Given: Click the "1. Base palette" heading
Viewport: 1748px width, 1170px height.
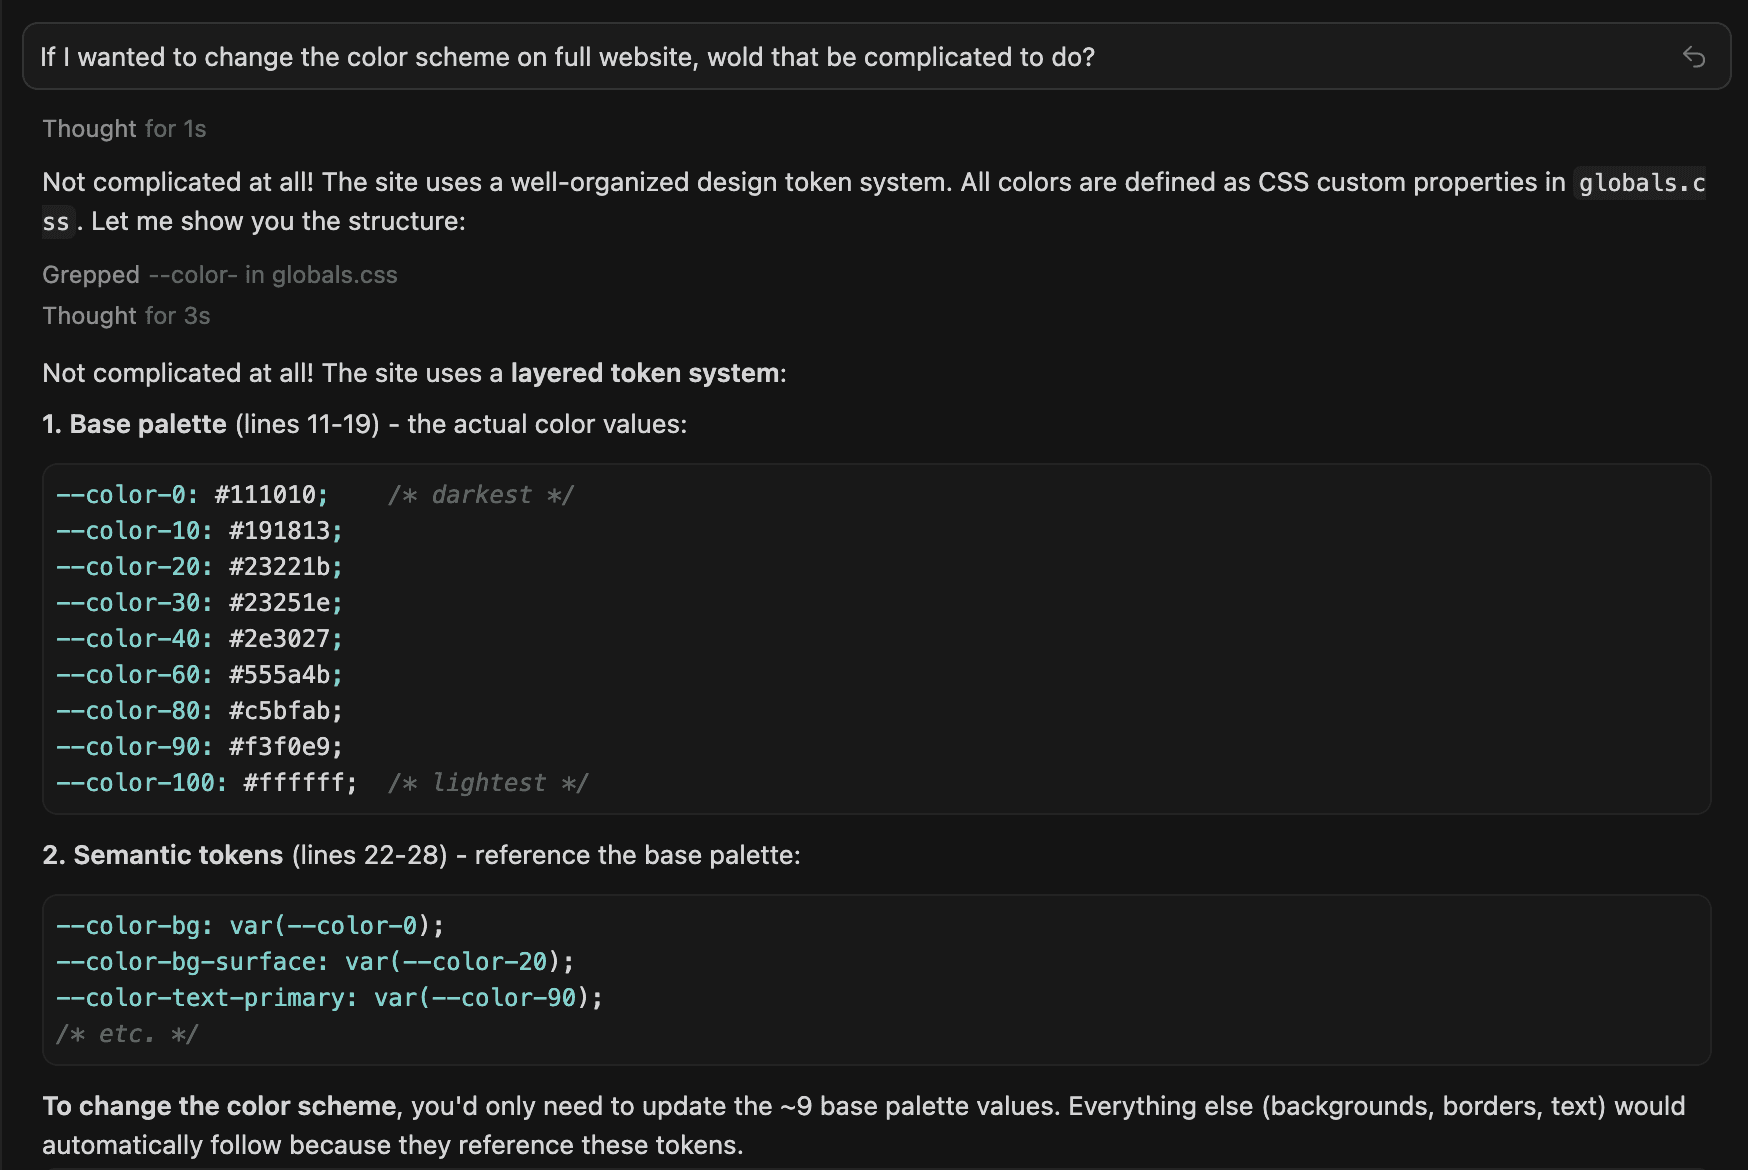Looking at the screenshot, I should (x=135, y=425).
